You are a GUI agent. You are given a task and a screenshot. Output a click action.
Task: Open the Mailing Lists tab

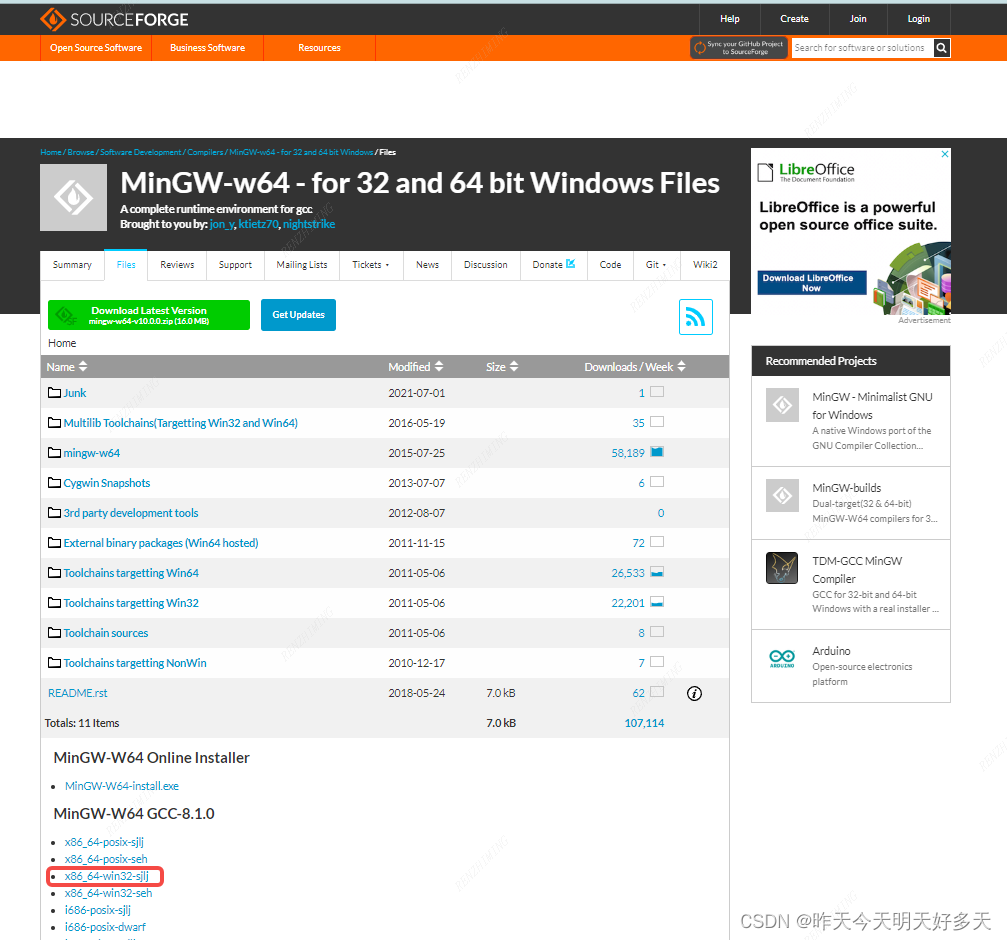[302, 265]
